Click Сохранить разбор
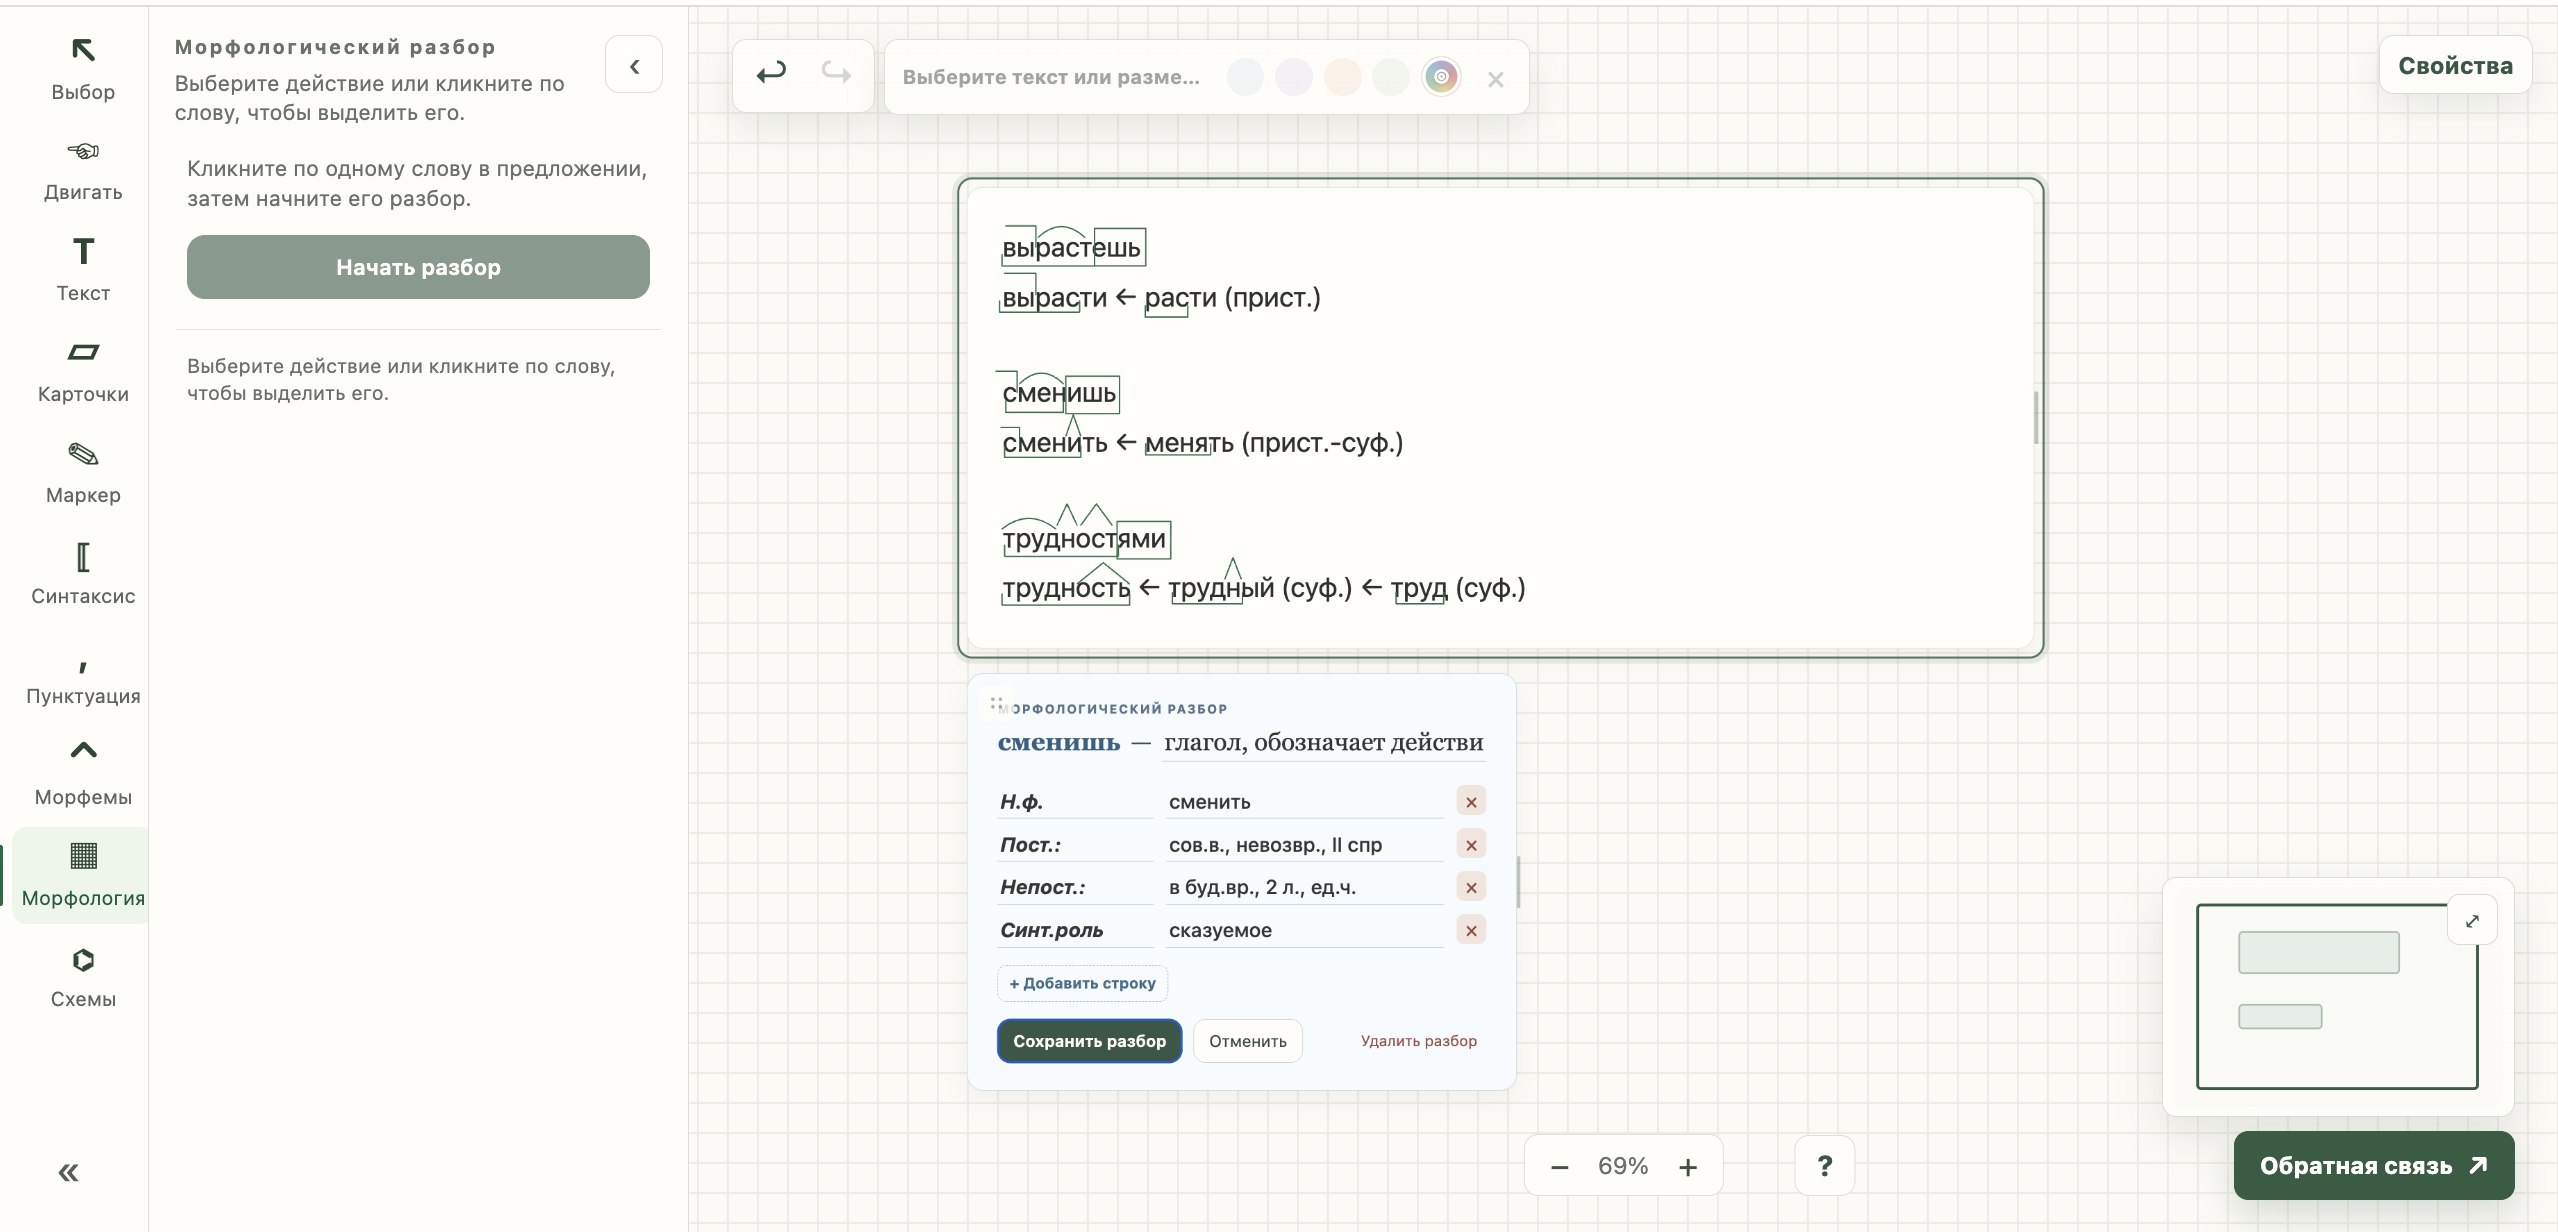This screenshot has height=1232, width=2558. pyautogui.click(x=1089, y=1041)
